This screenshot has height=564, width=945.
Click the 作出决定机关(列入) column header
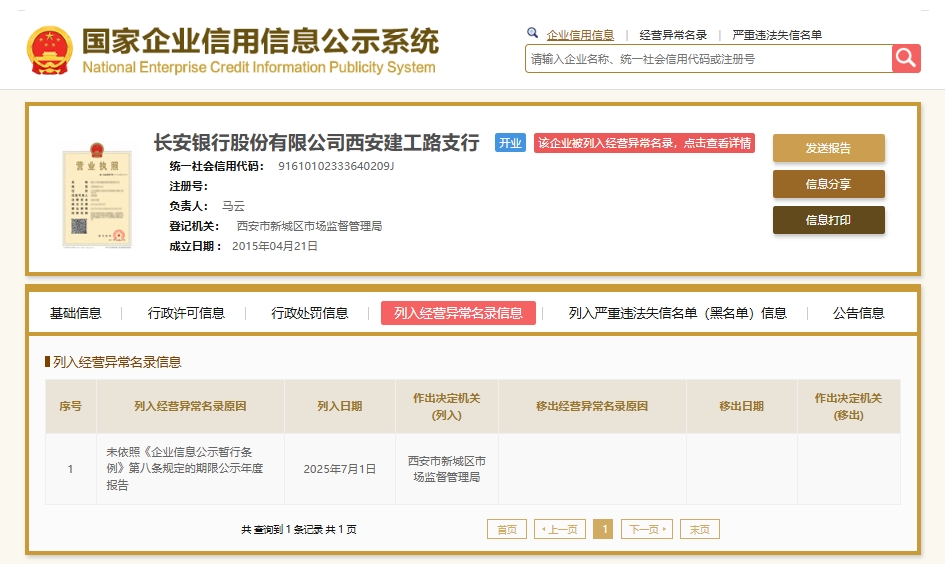447,406
